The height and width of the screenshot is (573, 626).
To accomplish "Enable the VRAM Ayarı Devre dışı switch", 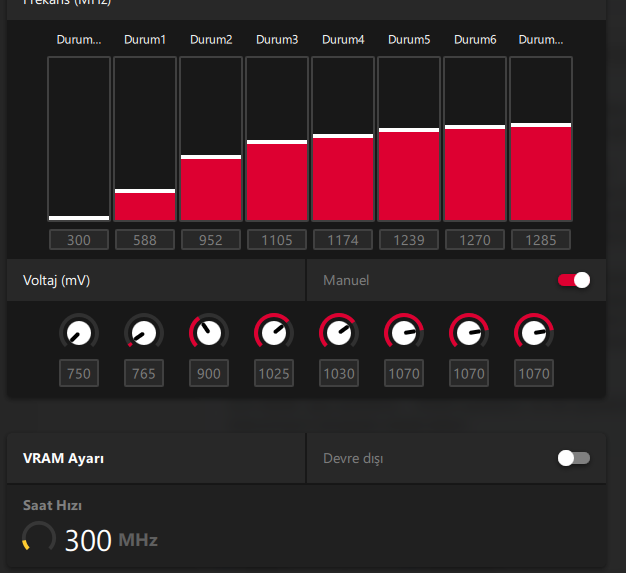I will [574, 458].
